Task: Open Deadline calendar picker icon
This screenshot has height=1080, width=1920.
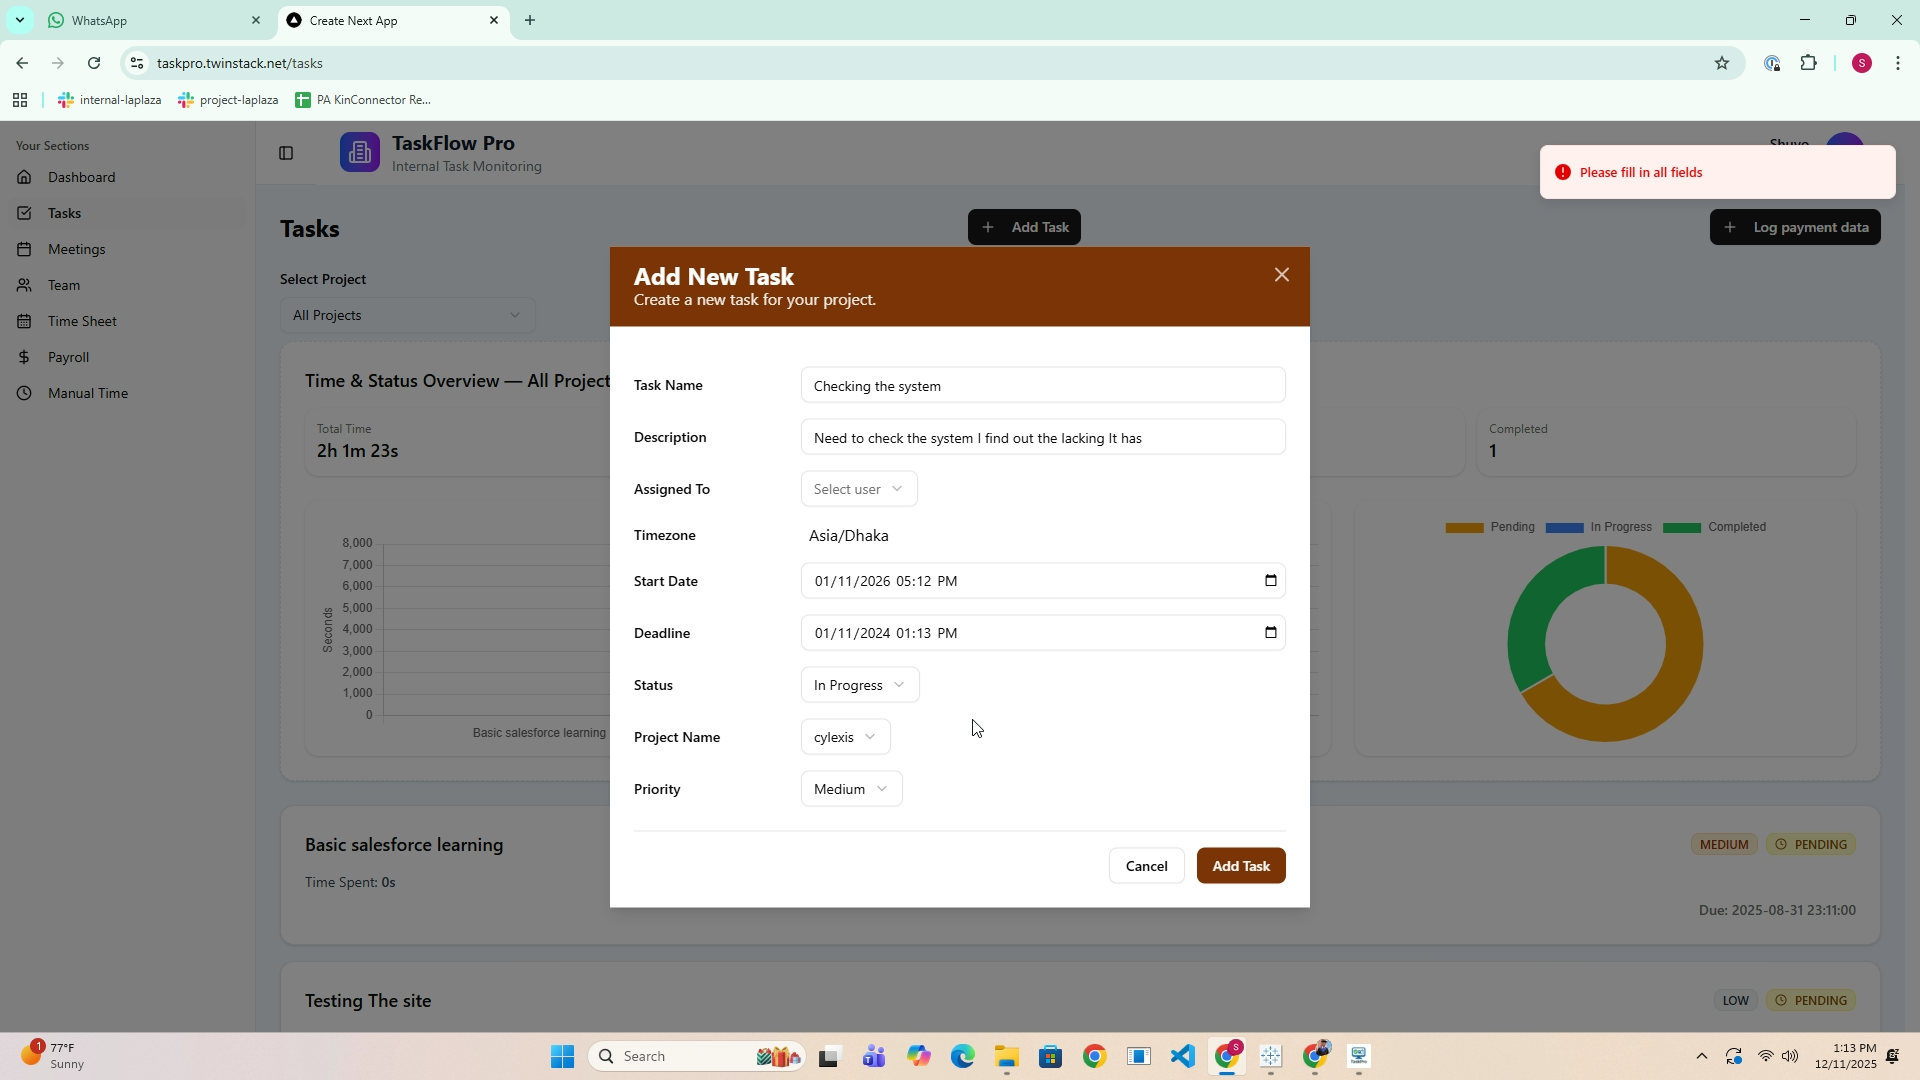Action: pos(1270,633)
